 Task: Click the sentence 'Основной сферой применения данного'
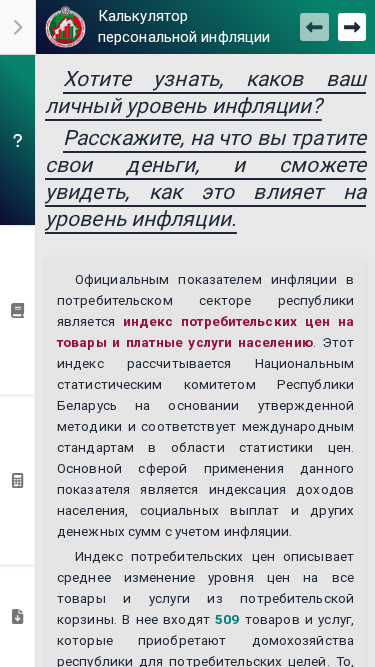point(205,469)
